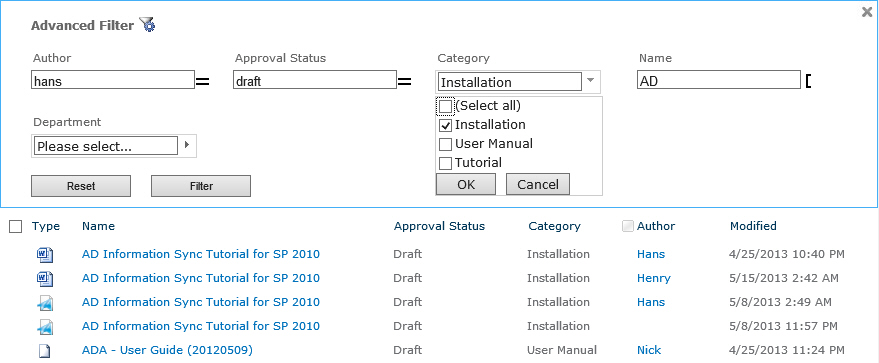This screenshot has height=363, width=879.
Task: Expand the Department dropdown arrow
Action: 187,146
